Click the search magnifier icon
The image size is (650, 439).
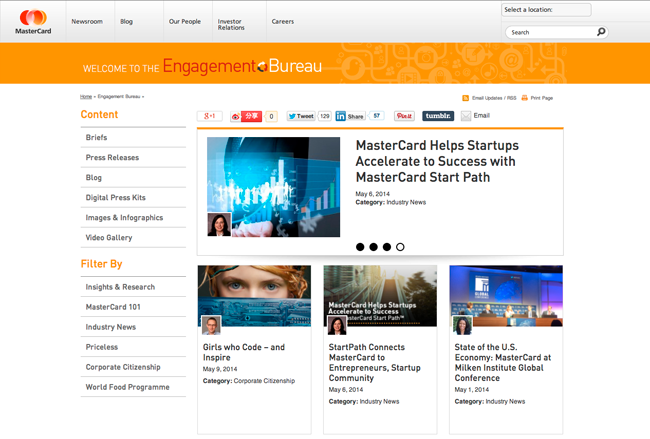click(601, 32)
